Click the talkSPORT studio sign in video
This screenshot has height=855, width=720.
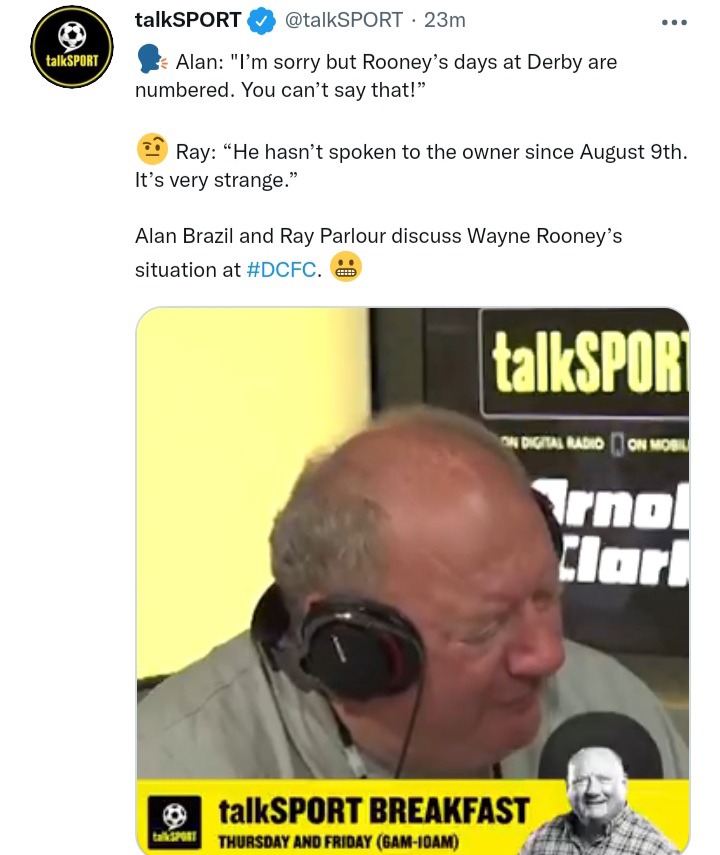pyautogui.click(x=584, y=362)
